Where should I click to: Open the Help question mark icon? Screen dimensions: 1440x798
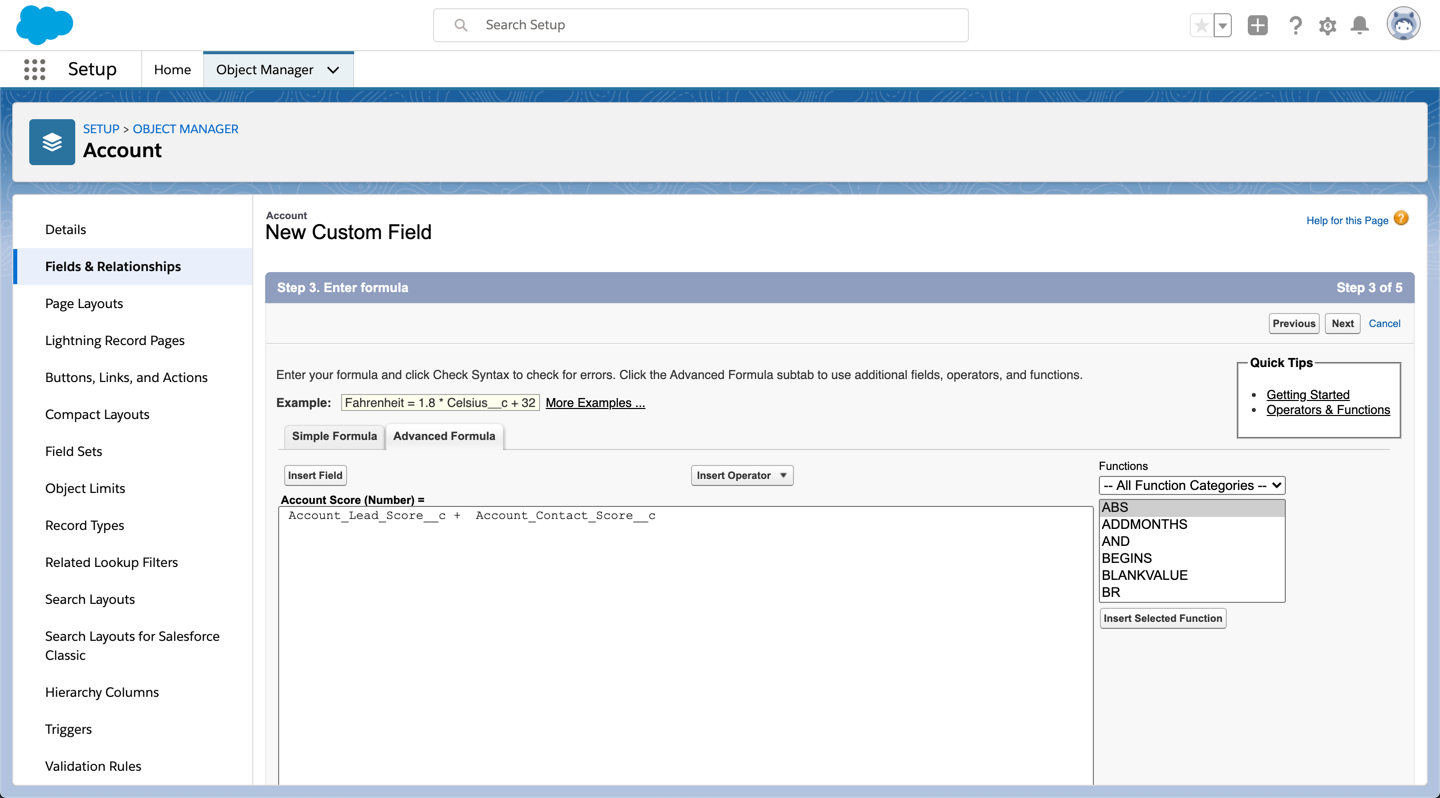click(x=1295, y=26)
